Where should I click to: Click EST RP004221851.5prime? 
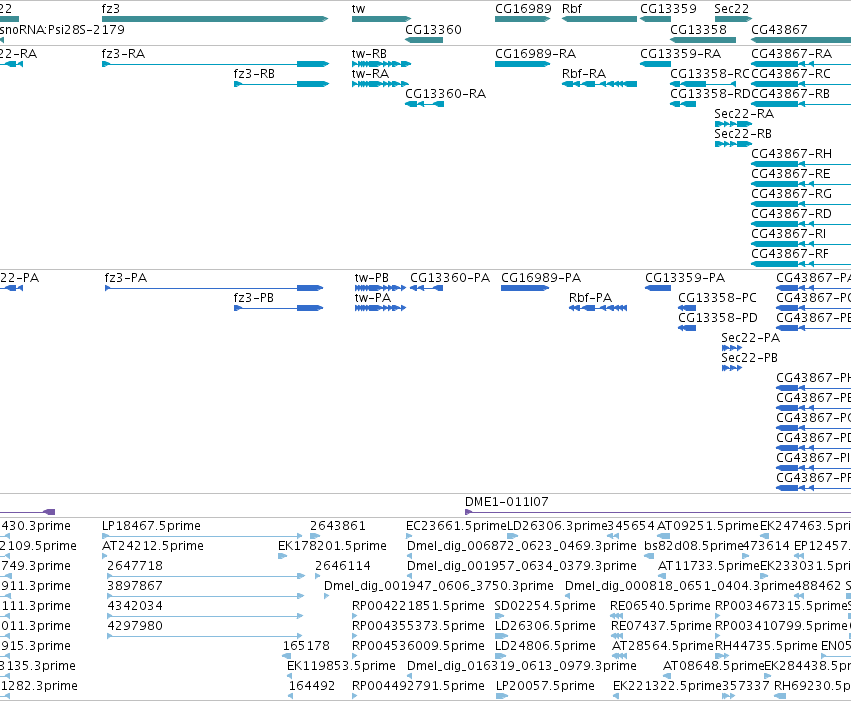click(354, 616)
